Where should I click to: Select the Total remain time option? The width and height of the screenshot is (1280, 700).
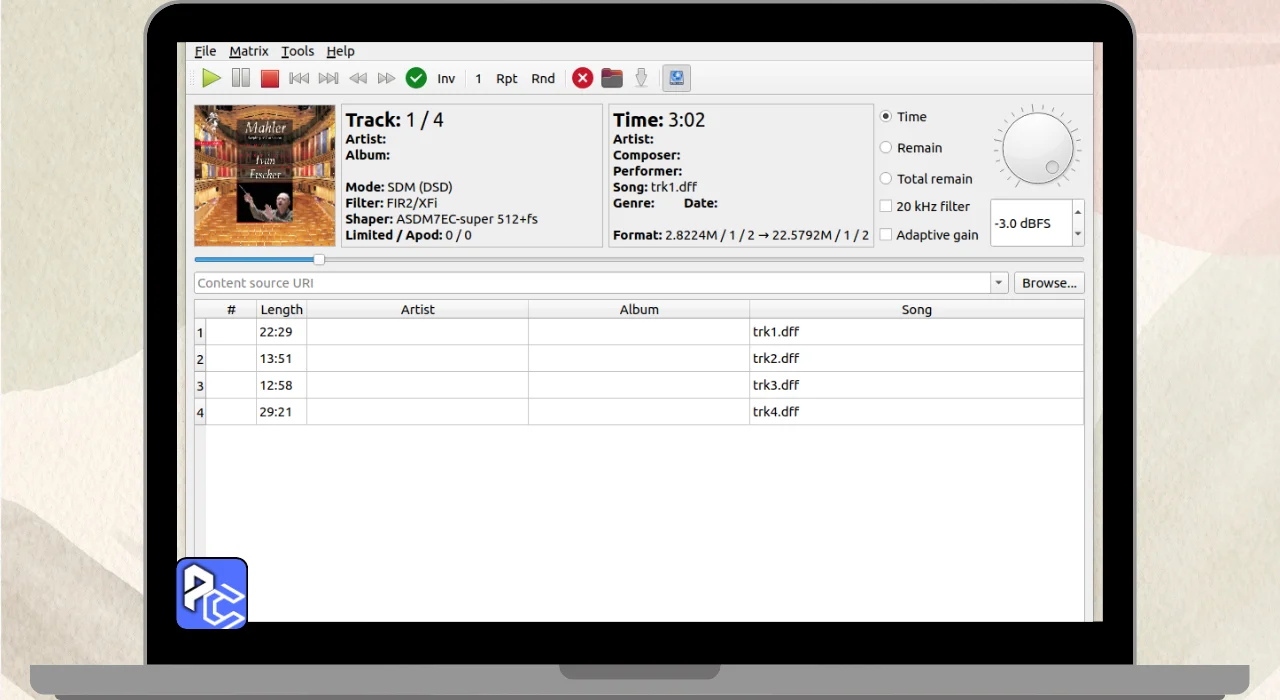(x=886, y=179)
